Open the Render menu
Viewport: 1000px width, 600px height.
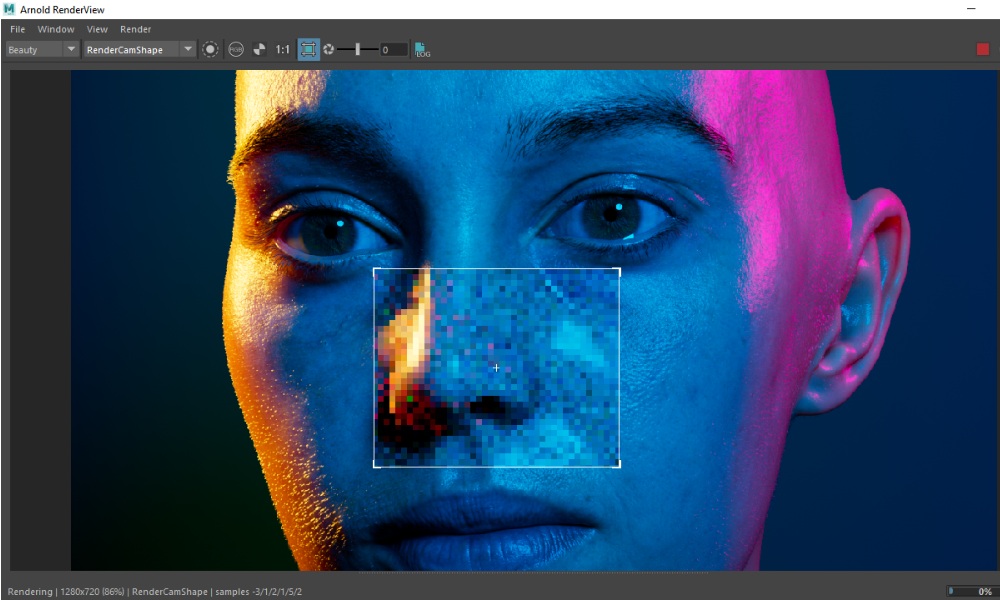tap(135, 29)
